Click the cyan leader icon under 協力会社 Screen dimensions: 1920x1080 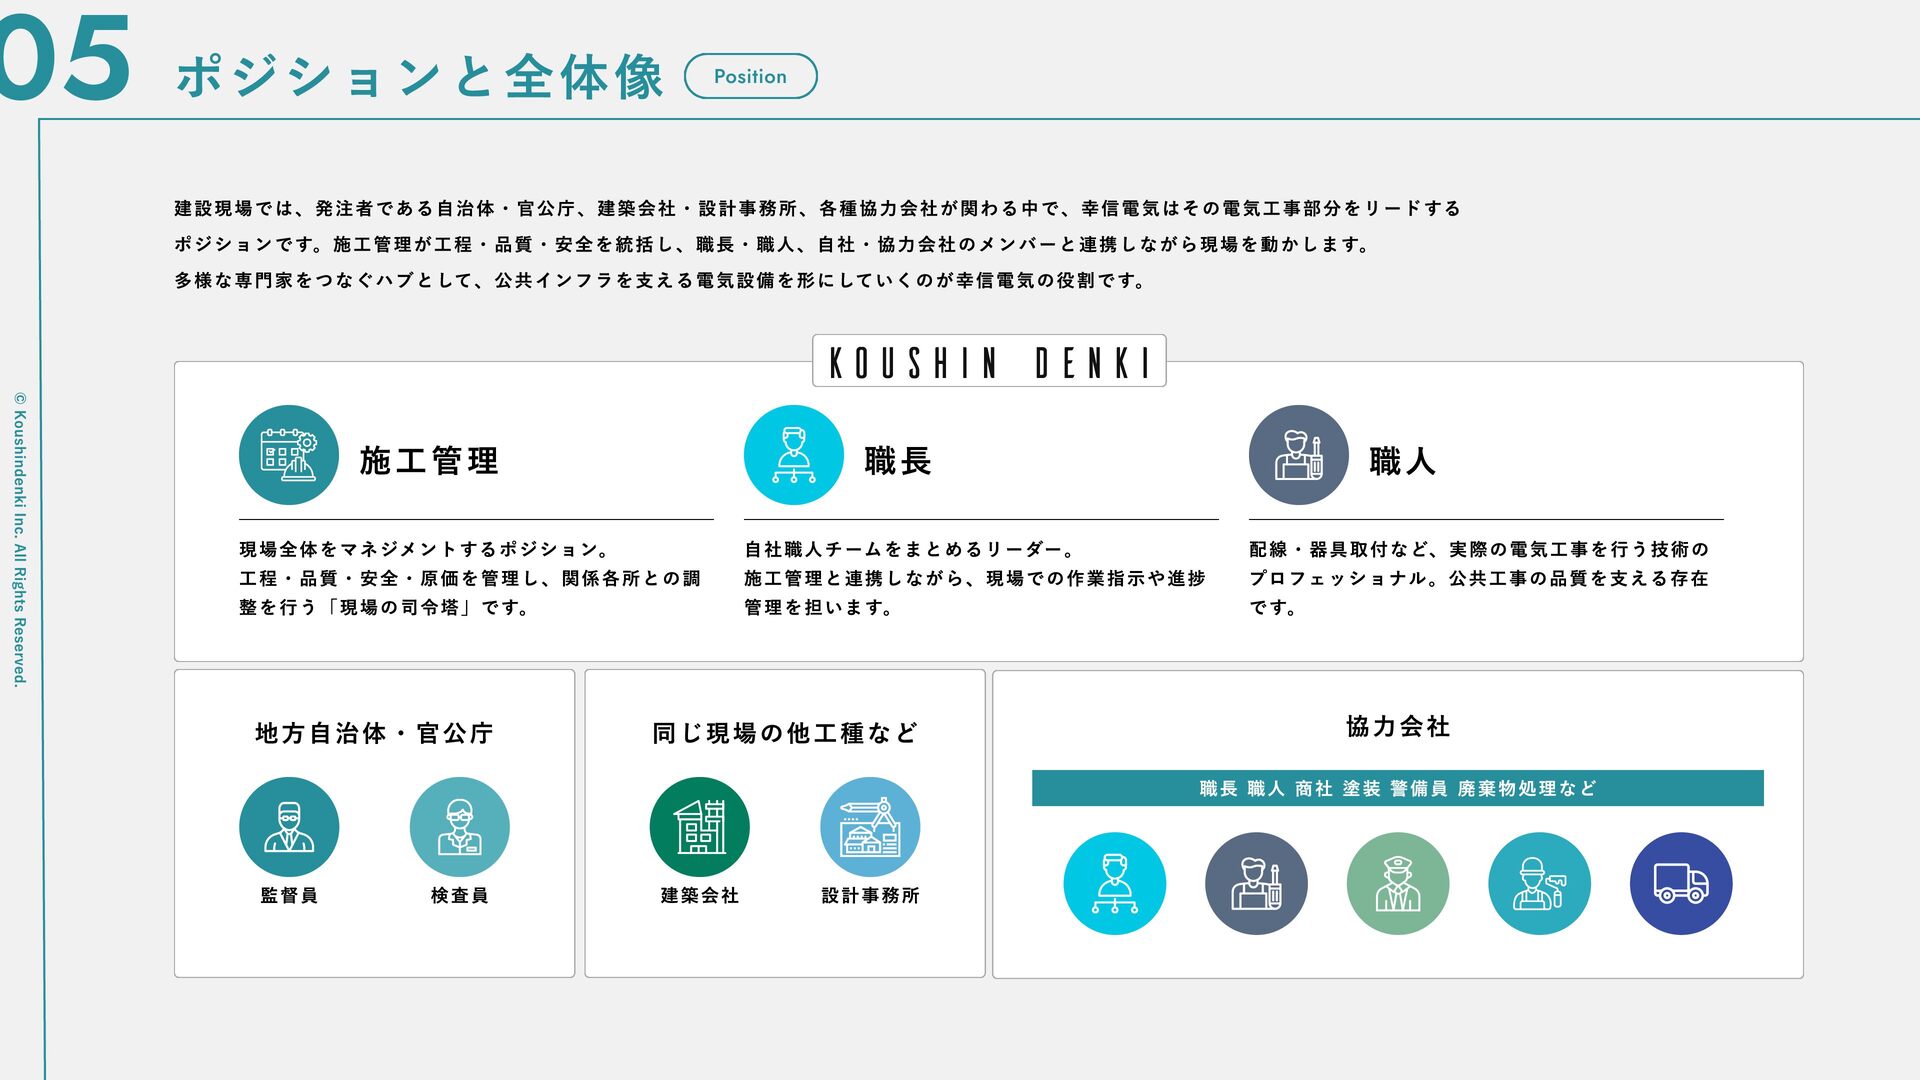click(1114, 883)
